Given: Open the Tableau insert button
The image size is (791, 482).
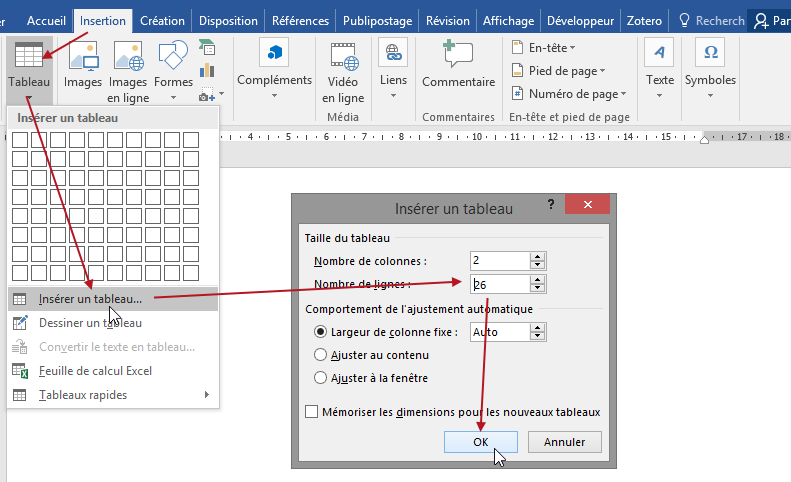Looking at the screenshot, I should (29, 71).
